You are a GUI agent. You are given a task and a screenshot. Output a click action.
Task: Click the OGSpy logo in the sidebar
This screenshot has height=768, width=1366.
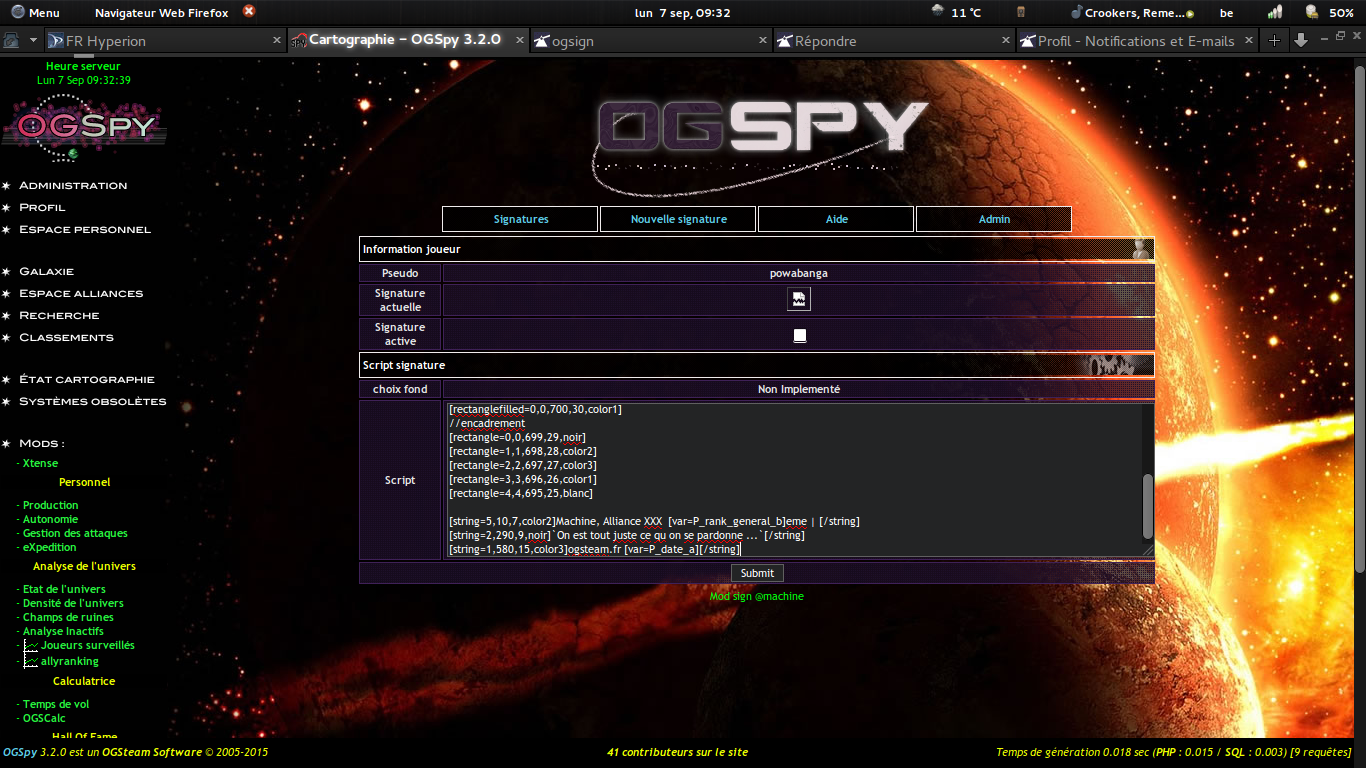tap(85, 126)
